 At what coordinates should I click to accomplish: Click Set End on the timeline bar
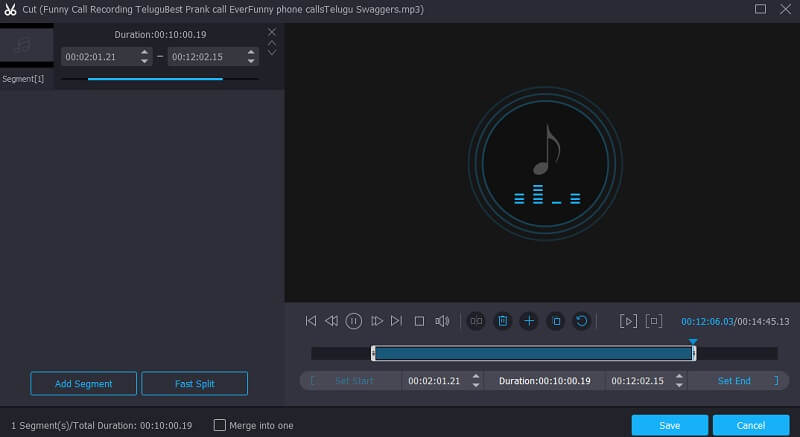pyautogui.click(x=734, y=381)
